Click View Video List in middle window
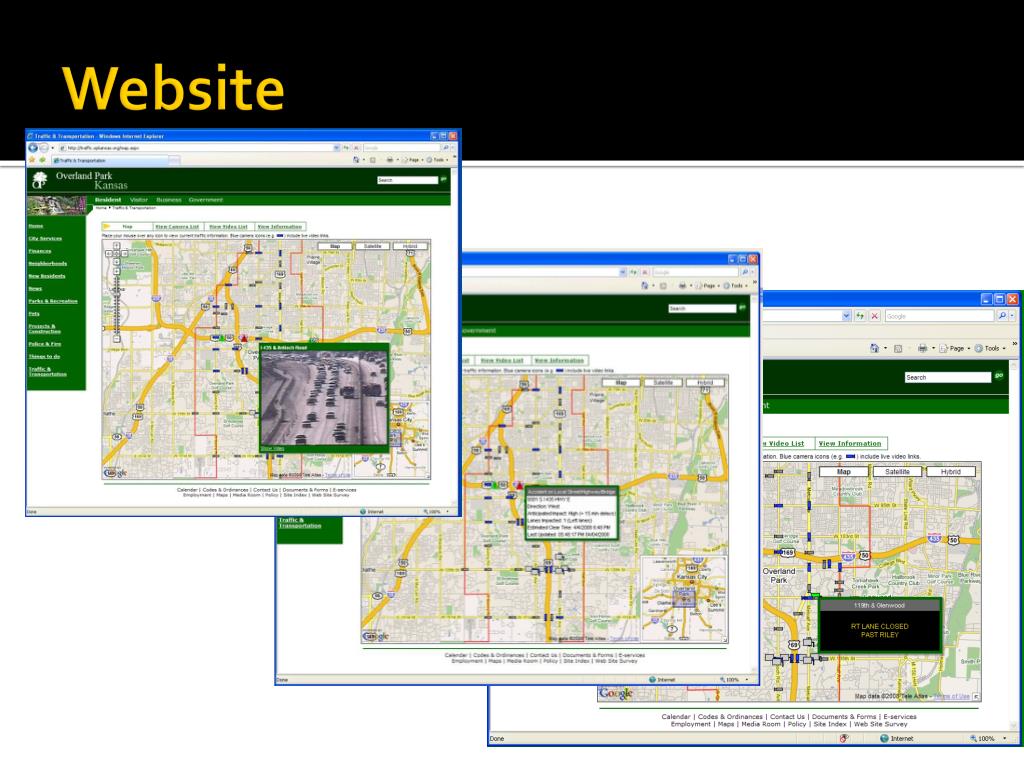Screen dimensions: 1024x768 click(502, 360)
